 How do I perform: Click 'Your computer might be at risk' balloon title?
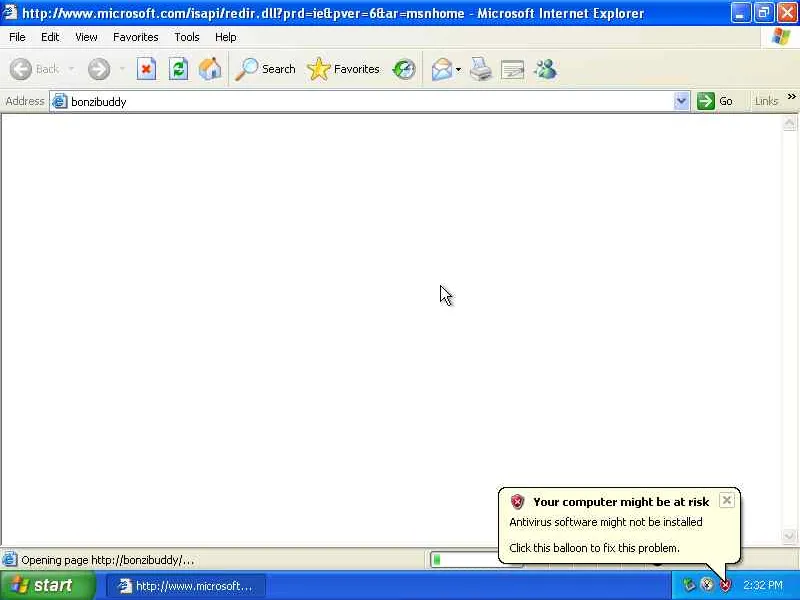(621, 502)
